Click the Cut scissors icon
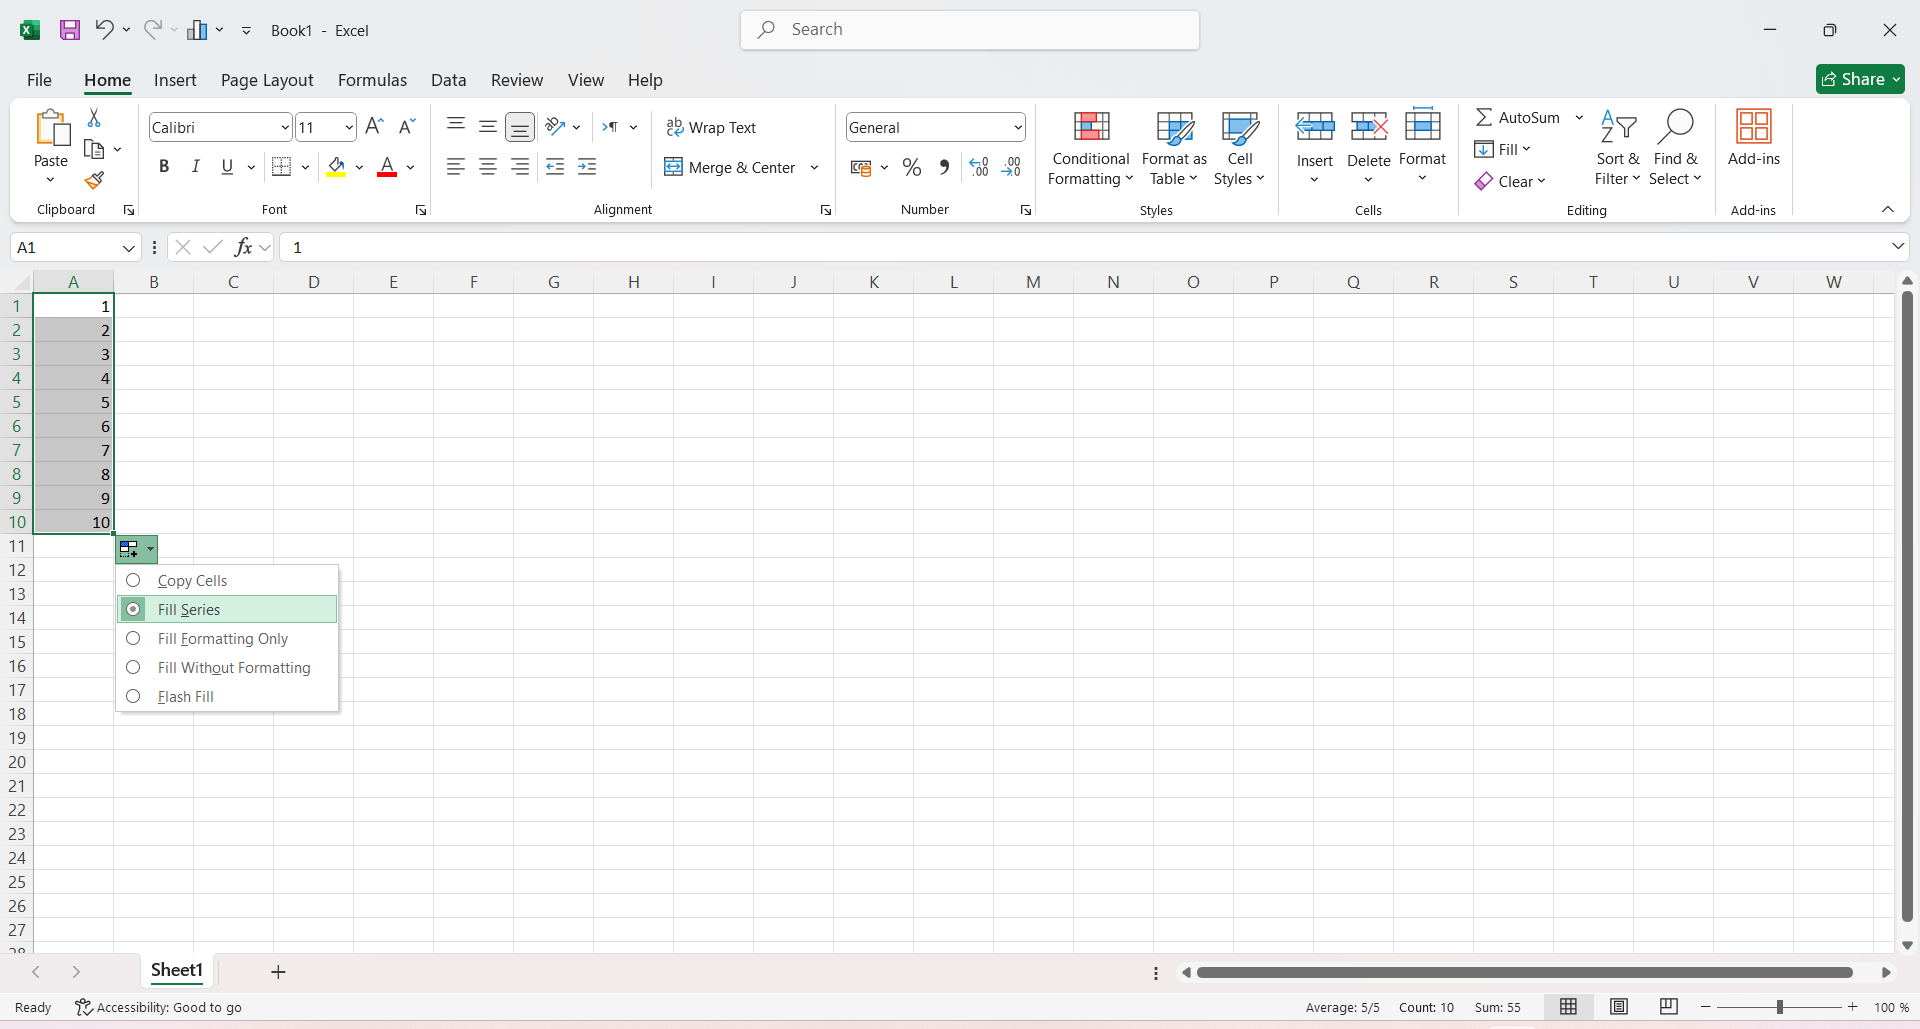The width and height of the screenshot is (1920, 1029). click(x=94, y=118)
